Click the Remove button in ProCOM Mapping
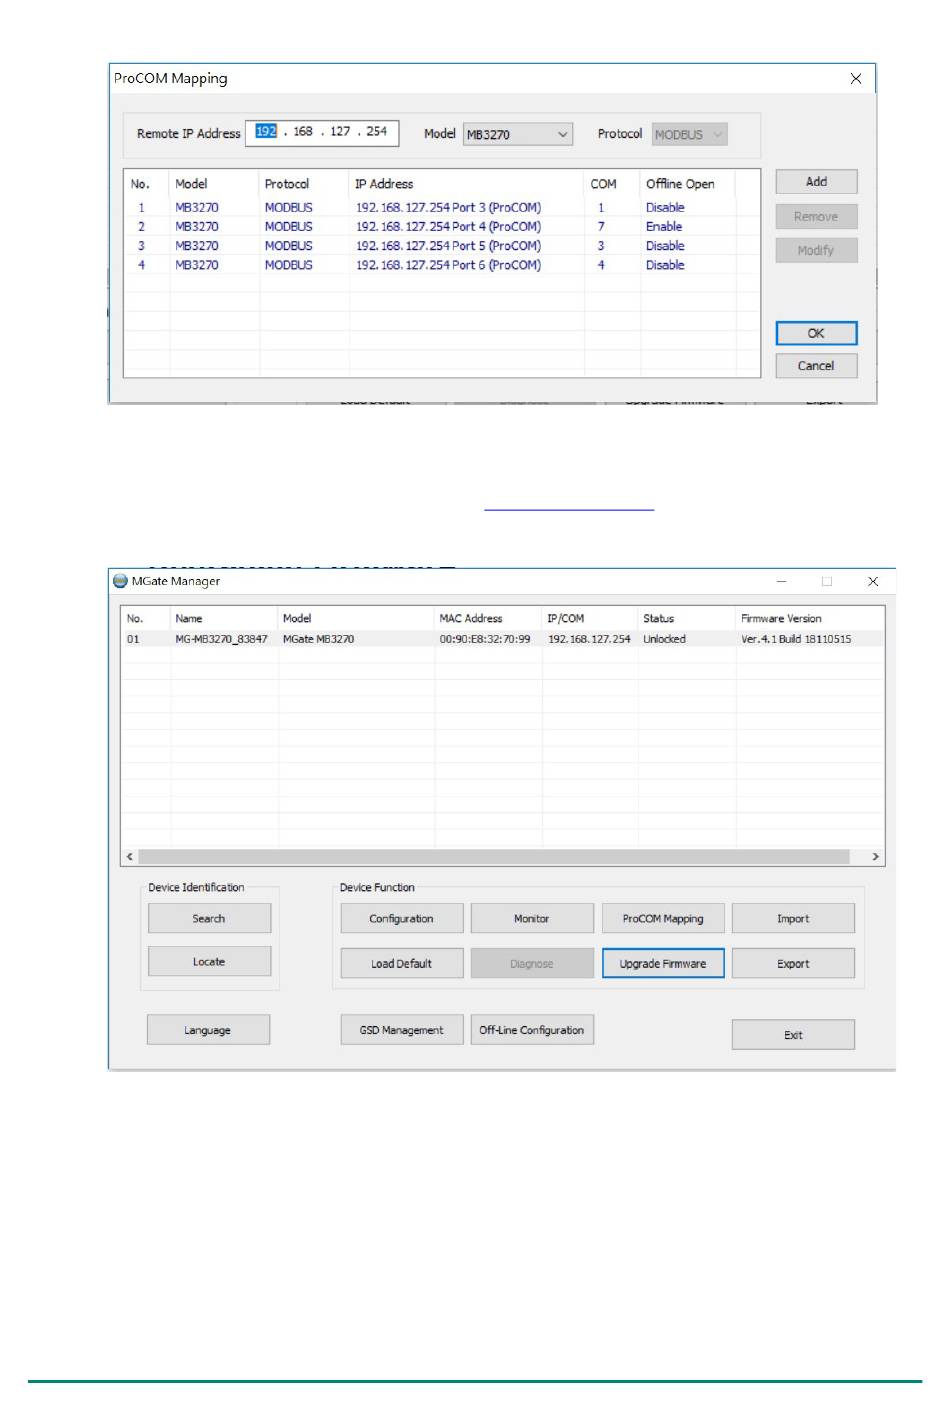Screen dimensions: 950x1408 pos(816,216)
